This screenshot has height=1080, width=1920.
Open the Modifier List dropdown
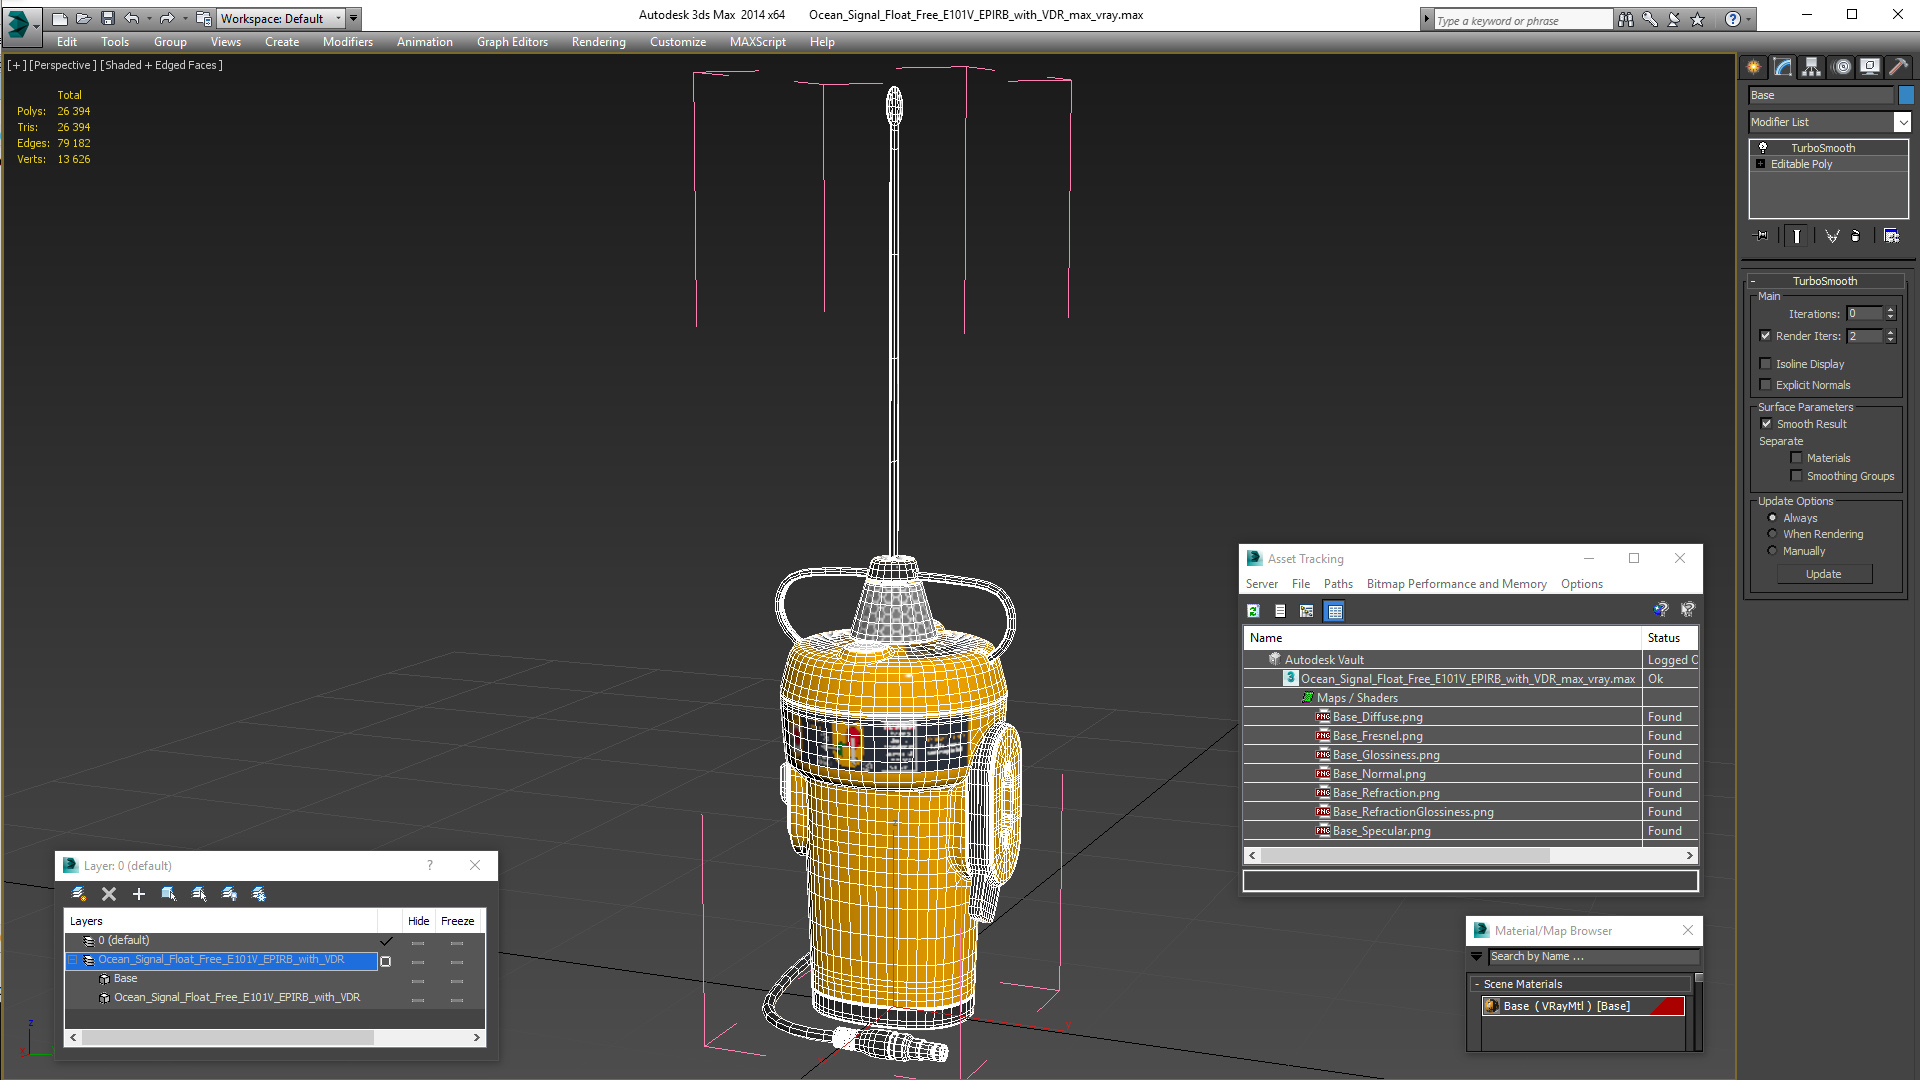(1830, 122)
